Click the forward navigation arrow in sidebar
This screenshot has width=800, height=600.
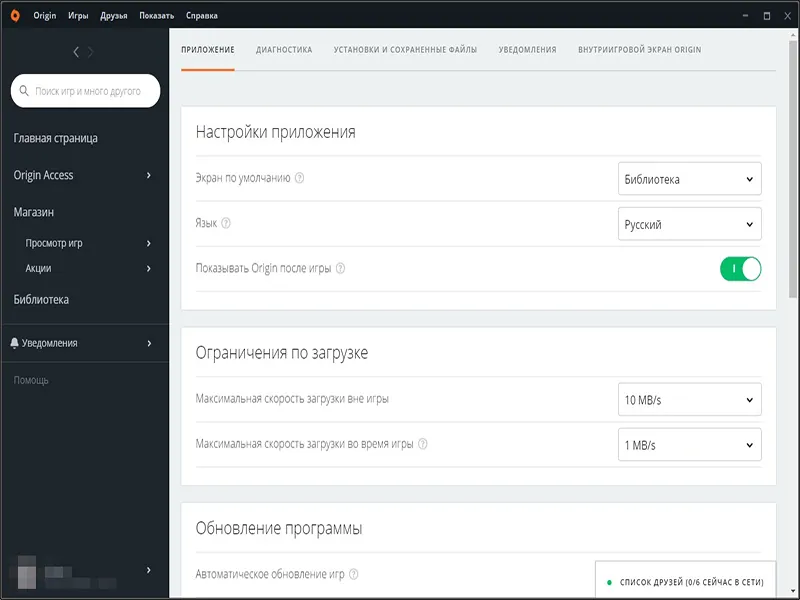[92, 52]
